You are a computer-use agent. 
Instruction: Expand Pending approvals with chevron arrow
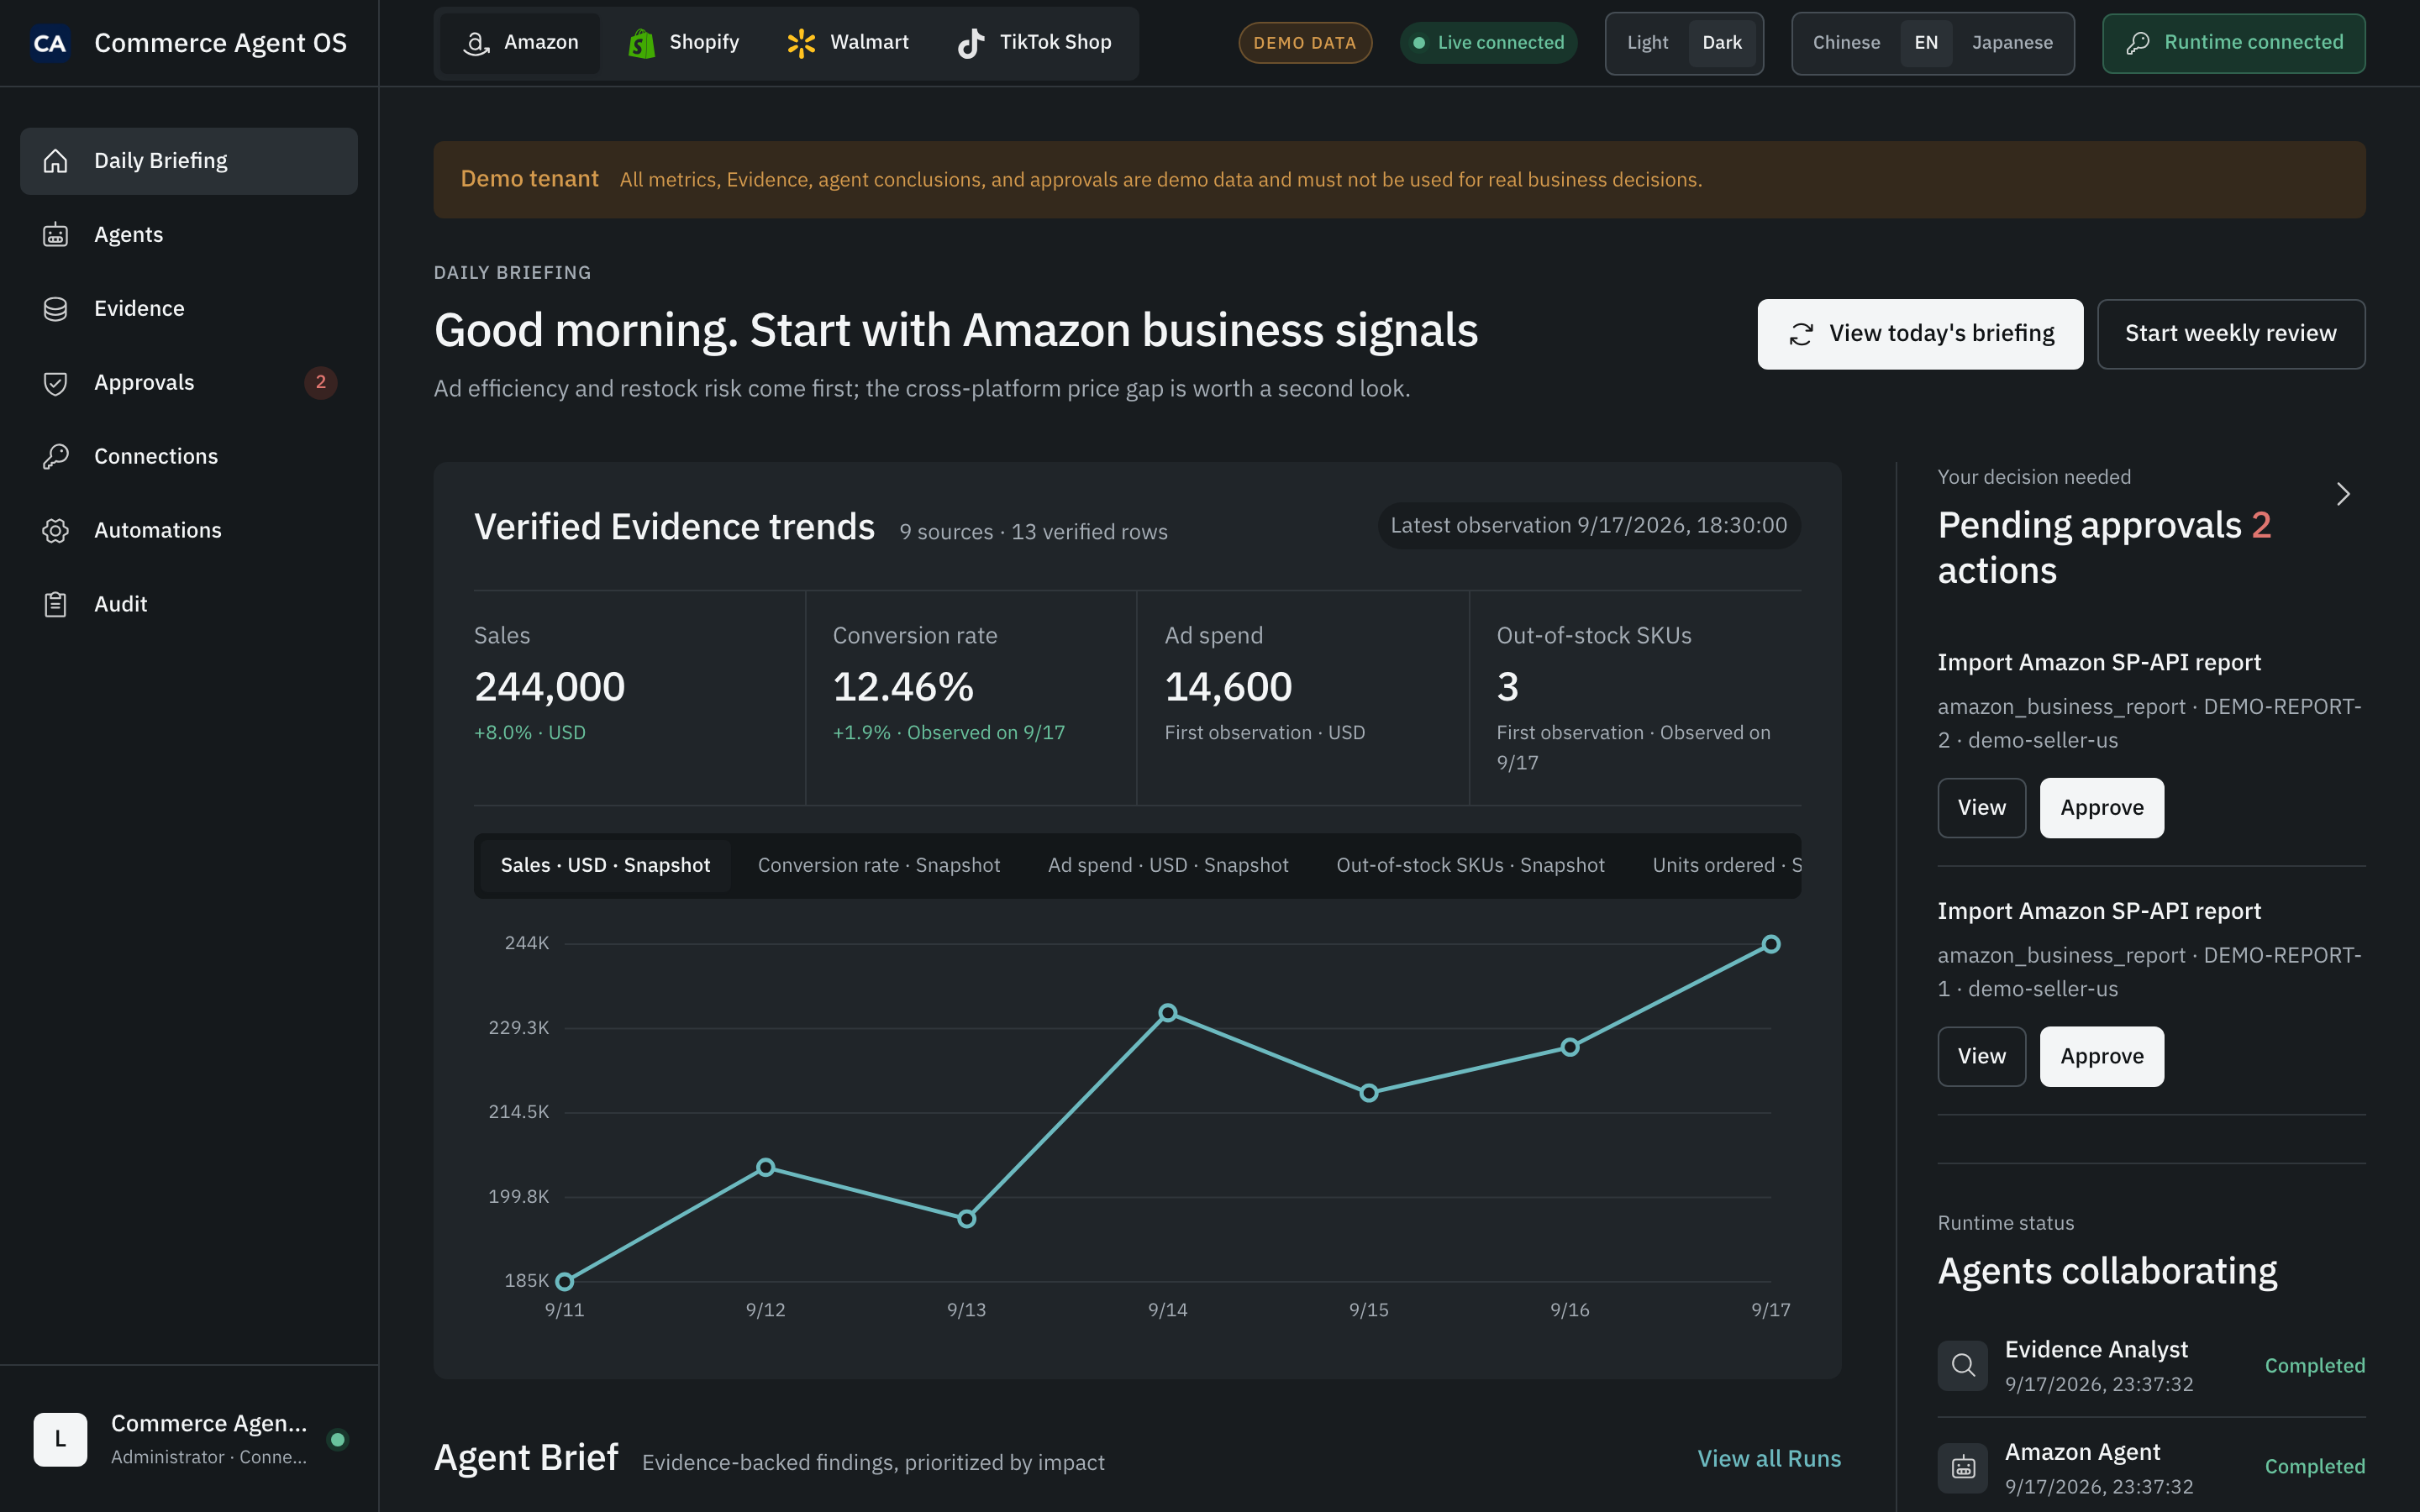pos(2343,494)
